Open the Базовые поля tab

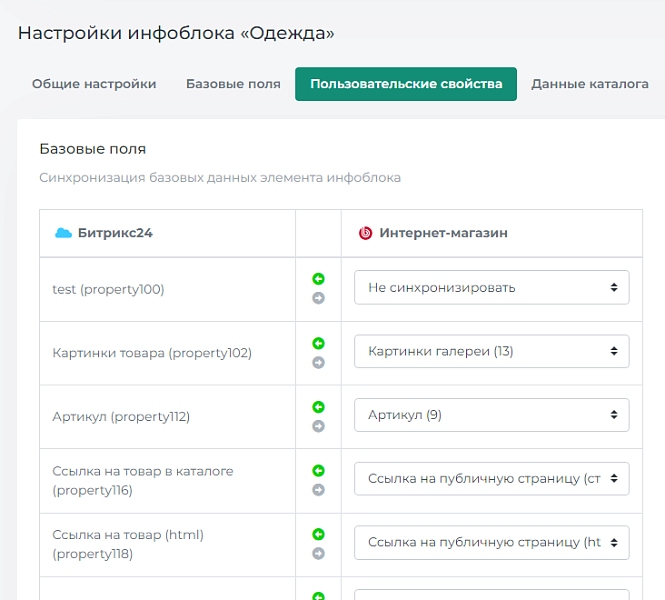point(233,84)
